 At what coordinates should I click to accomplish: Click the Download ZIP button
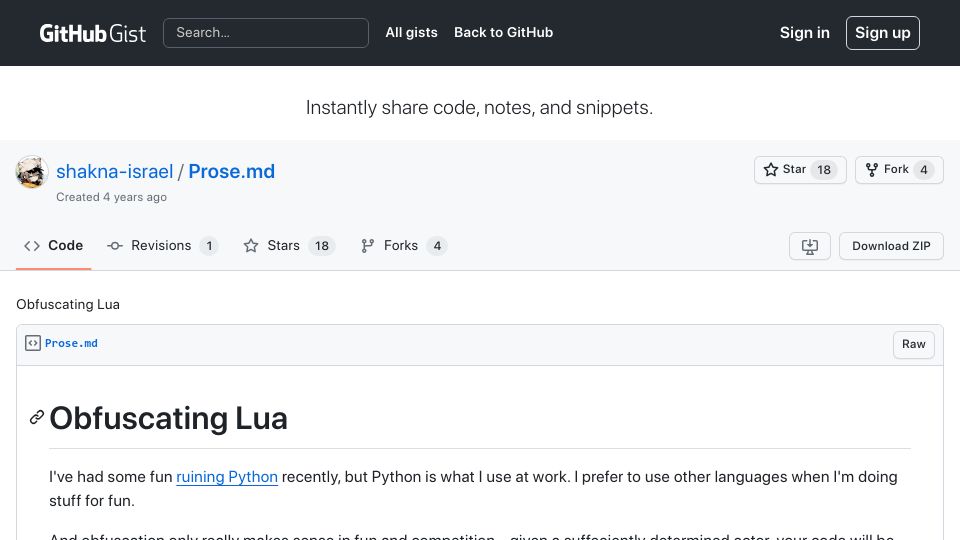[x=891, y=246]
